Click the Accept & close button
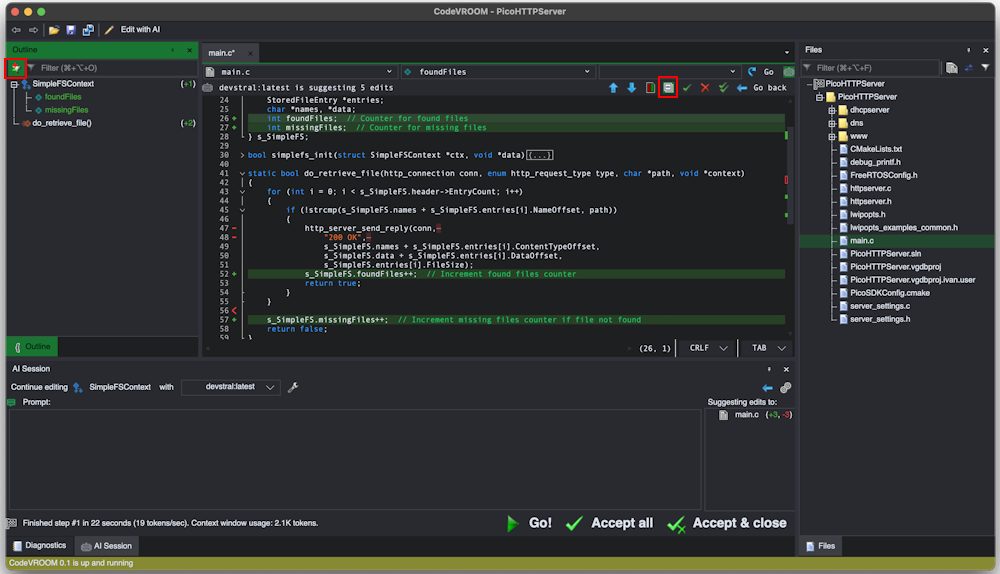This screenshot has height=574, width=1000. [726, 524]
